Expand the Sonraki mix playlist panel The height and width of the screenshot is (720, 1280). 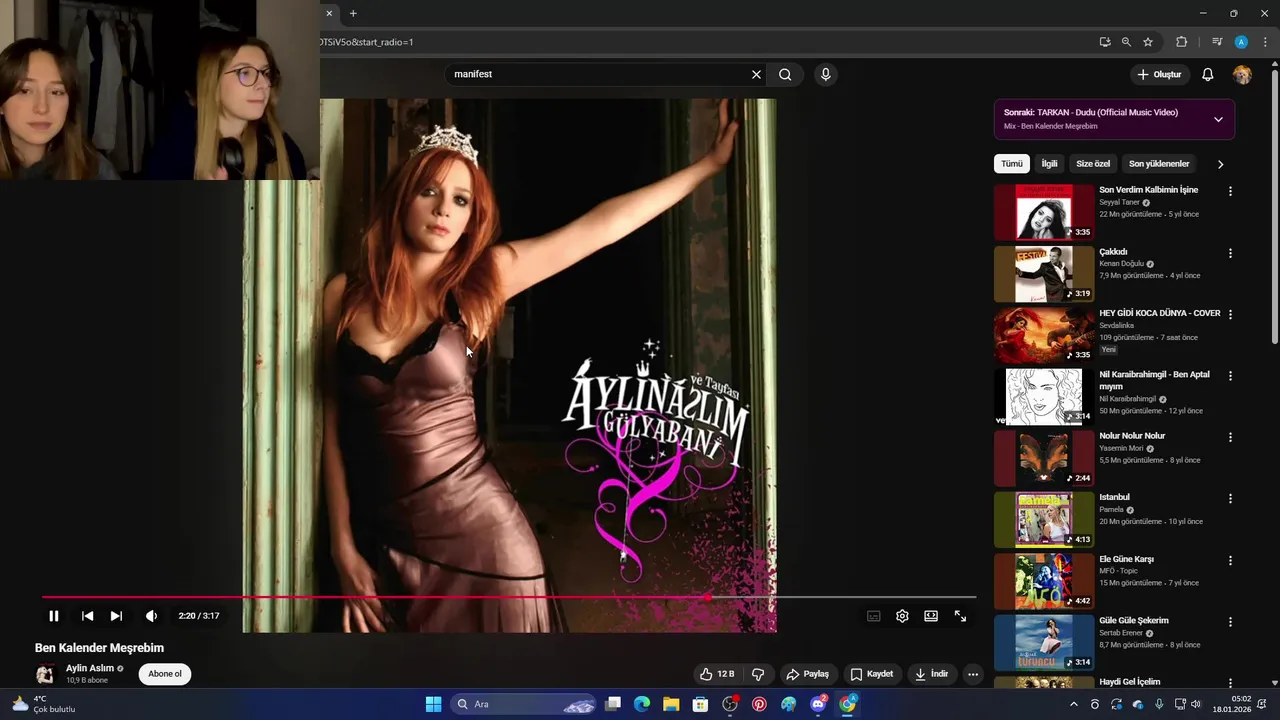(1218, 119)
